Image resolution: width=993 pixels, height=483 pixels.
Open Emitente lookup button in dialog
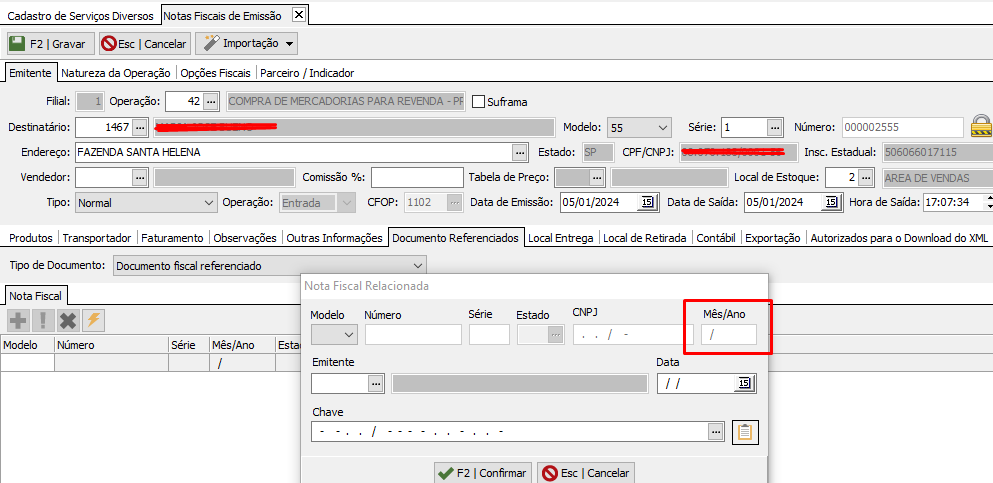[x=376, y=383]
